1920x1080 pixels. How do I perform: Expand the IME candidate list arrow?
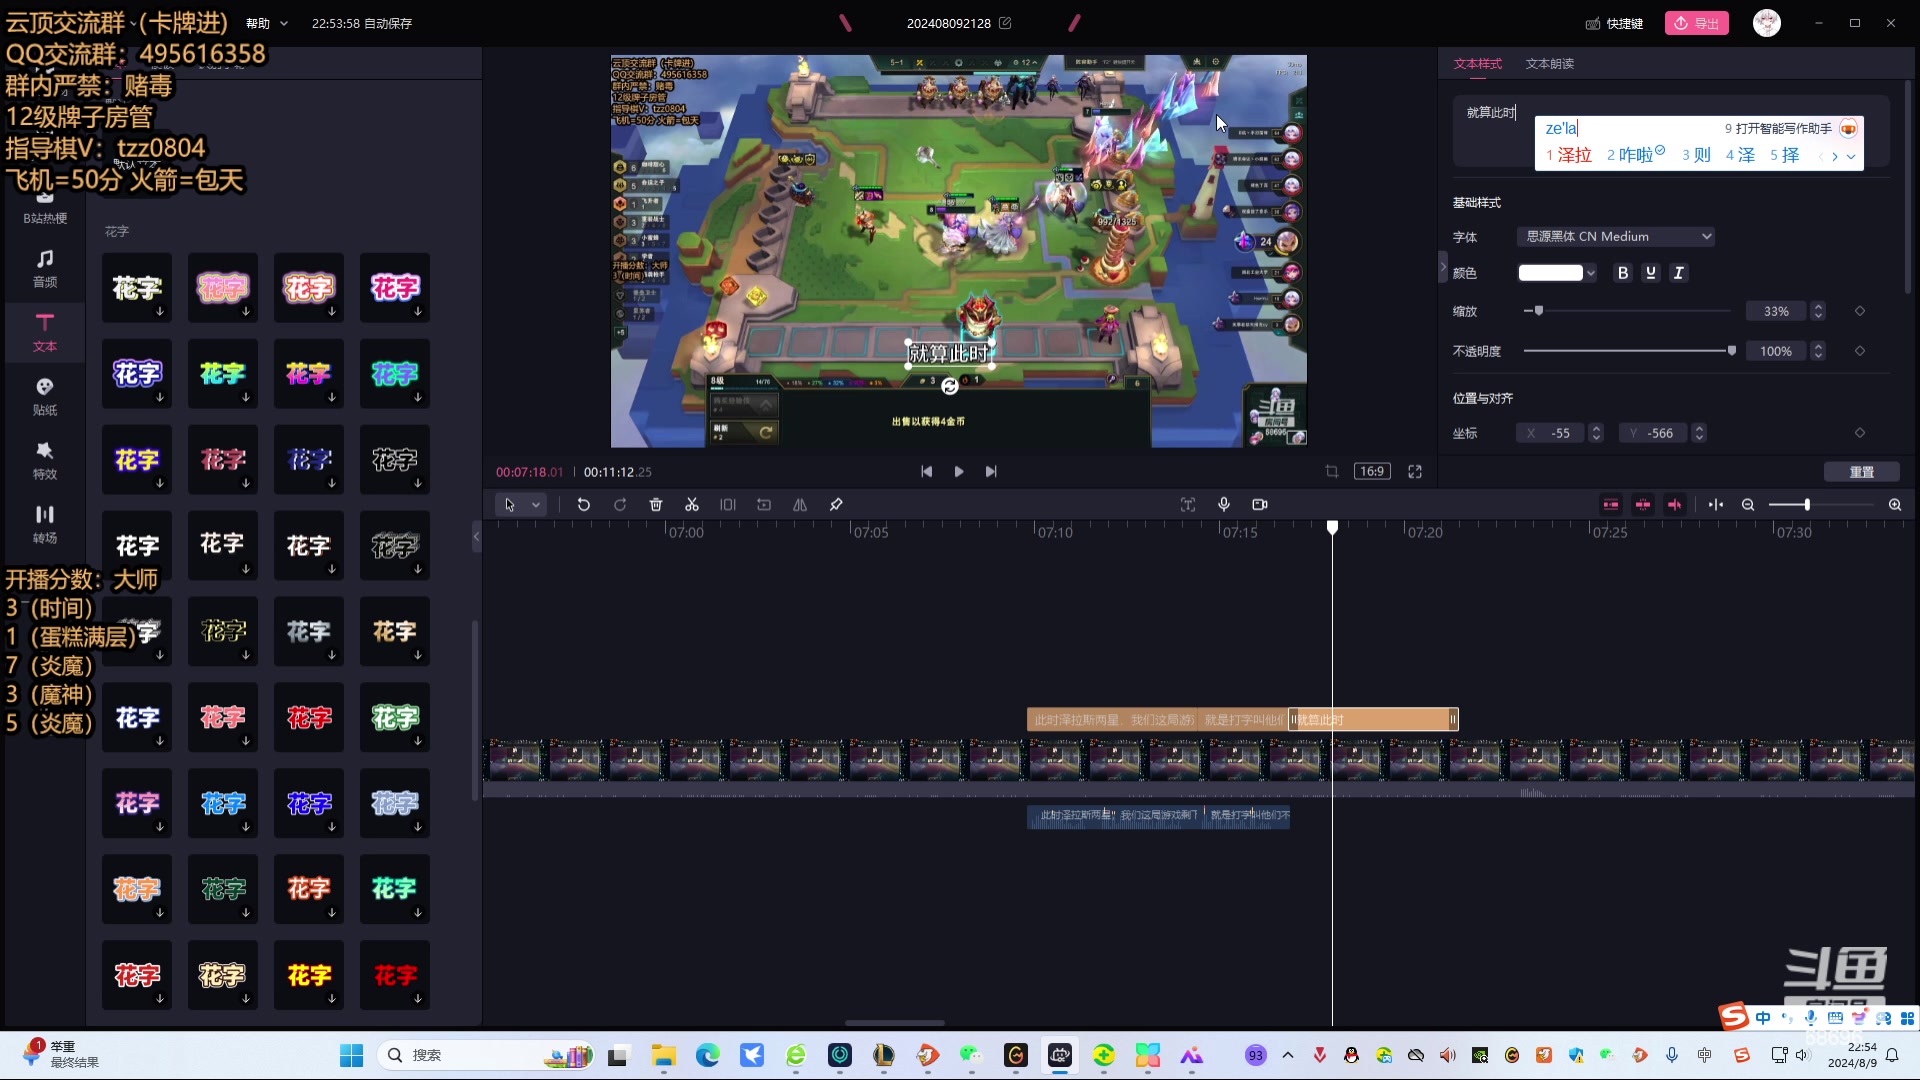(x=1851, y=157)
